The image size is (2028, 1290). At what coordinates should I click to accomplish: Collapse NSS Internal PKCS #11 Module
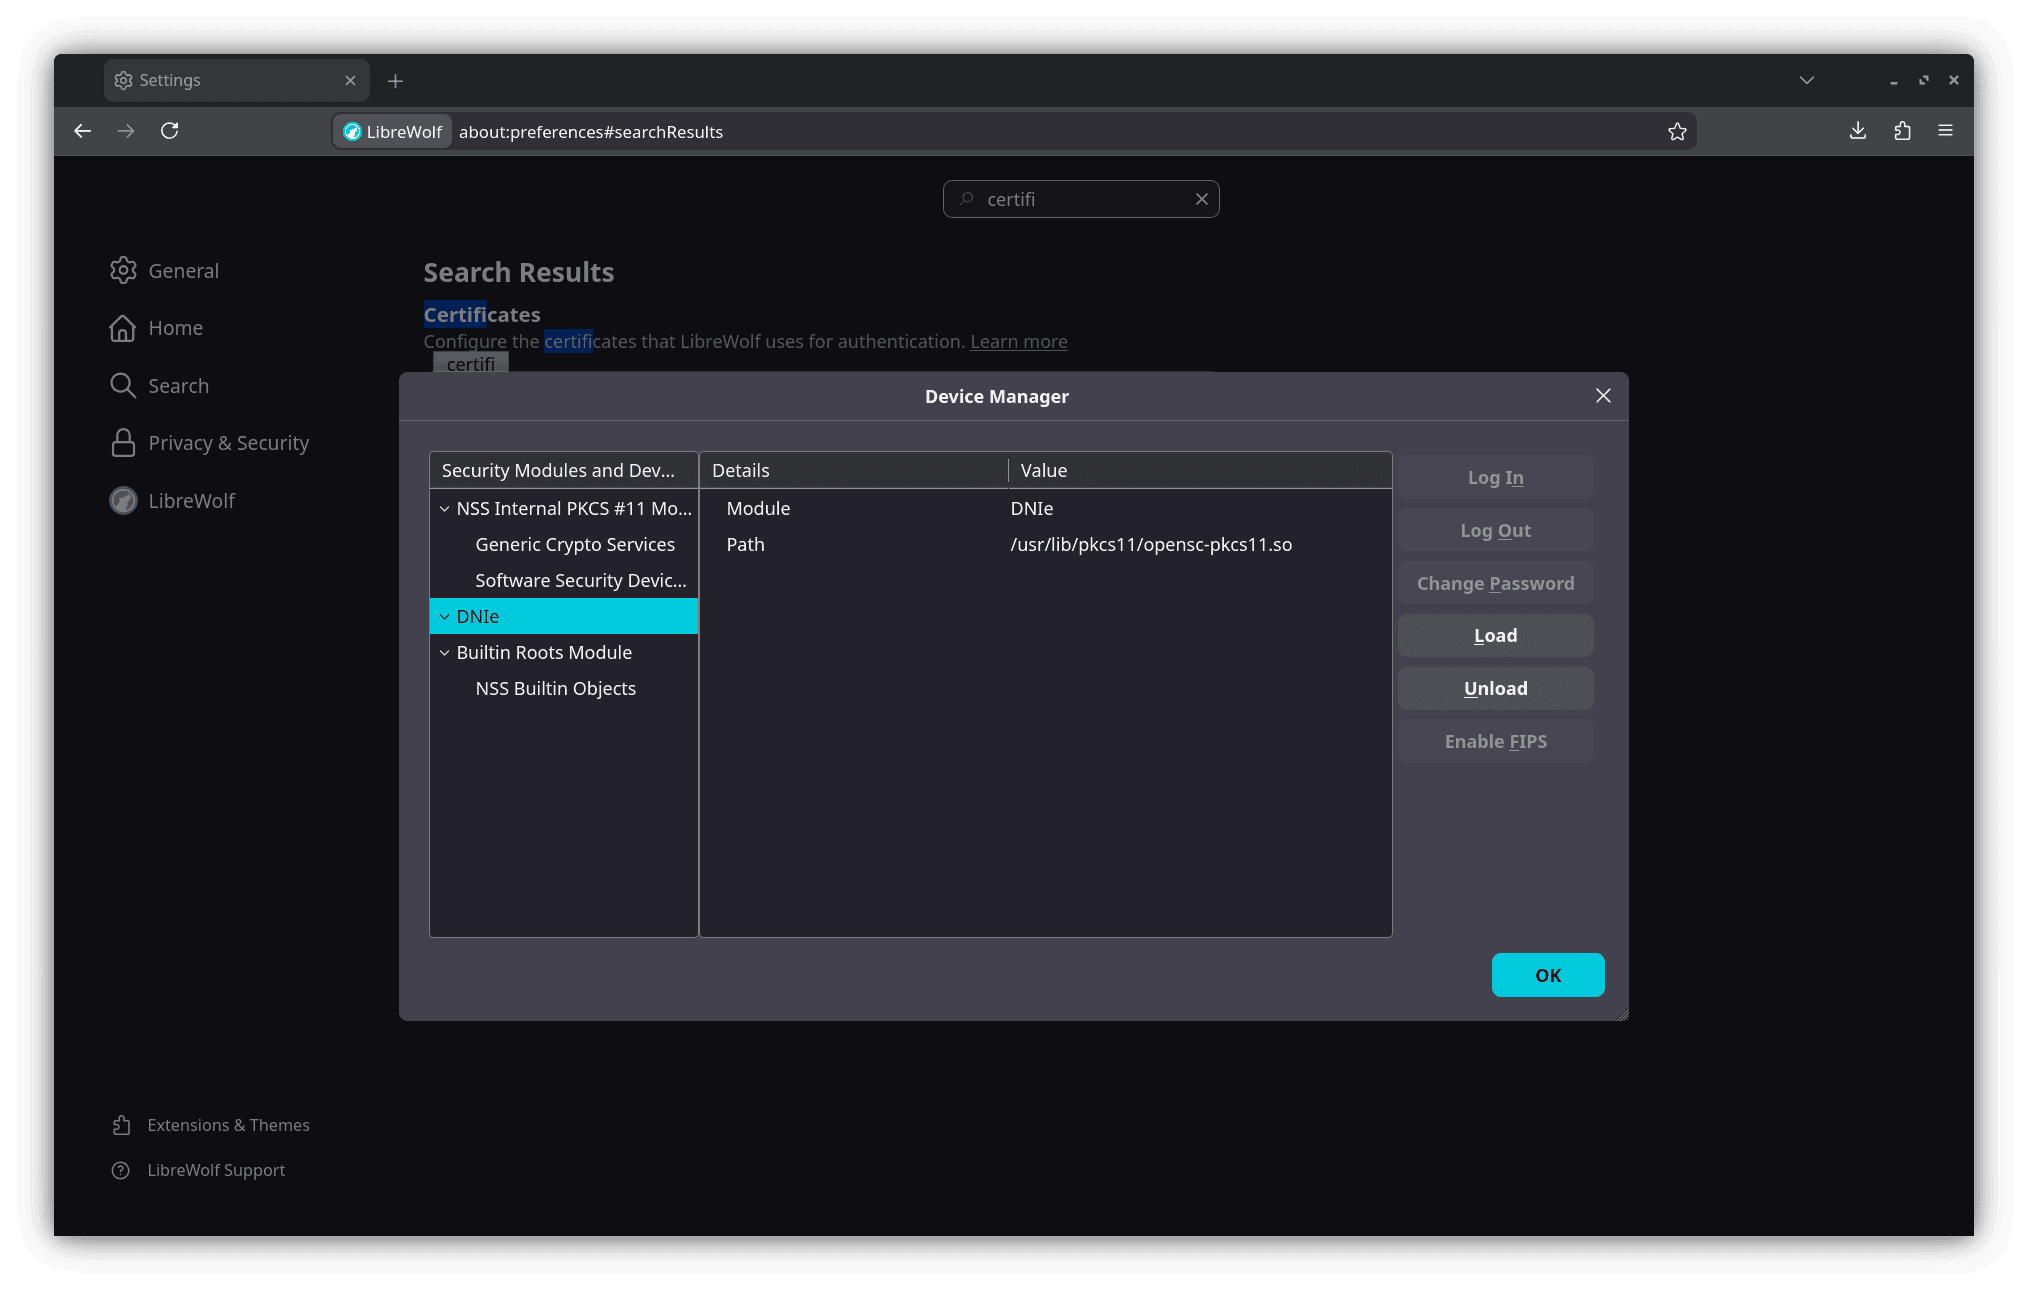point(445,508)
